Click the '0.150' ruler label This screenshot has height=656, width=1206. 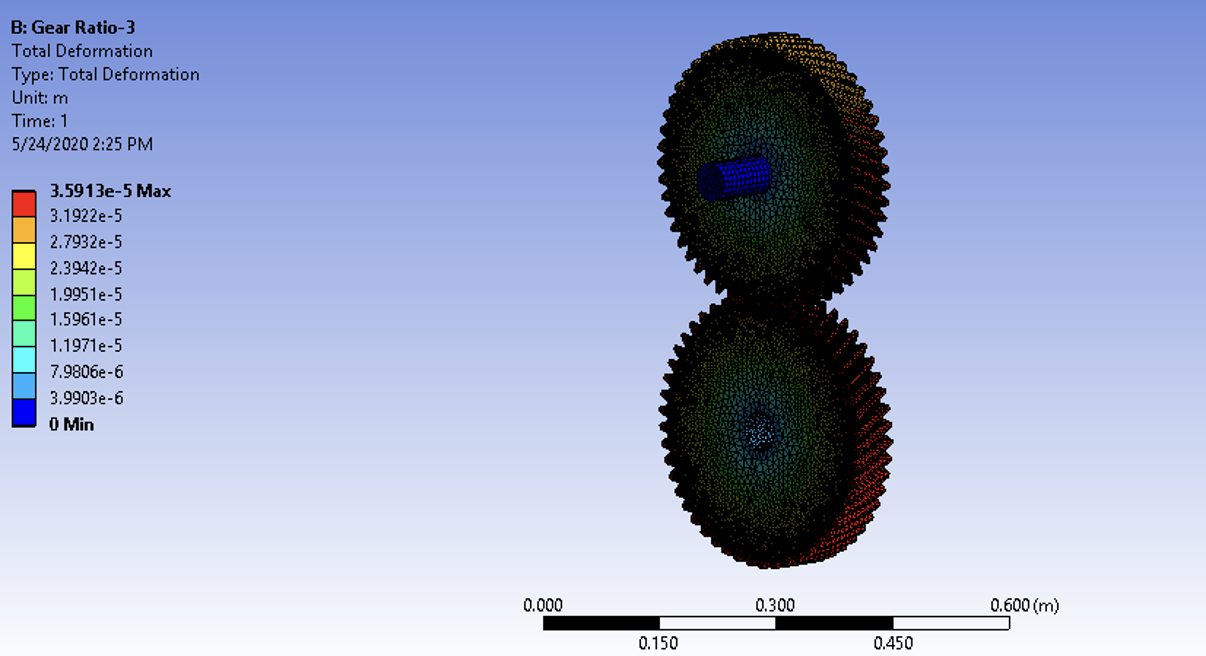(x=658, y=643)
